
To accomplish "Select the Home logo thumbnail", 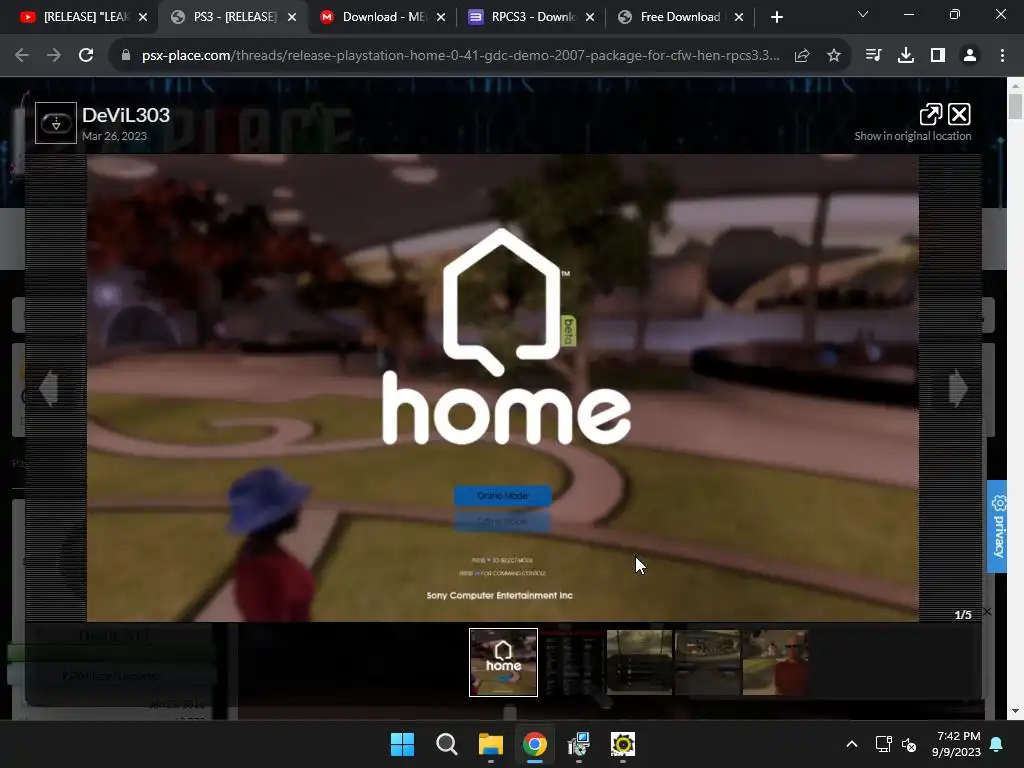I will click(x=504, y=662).
